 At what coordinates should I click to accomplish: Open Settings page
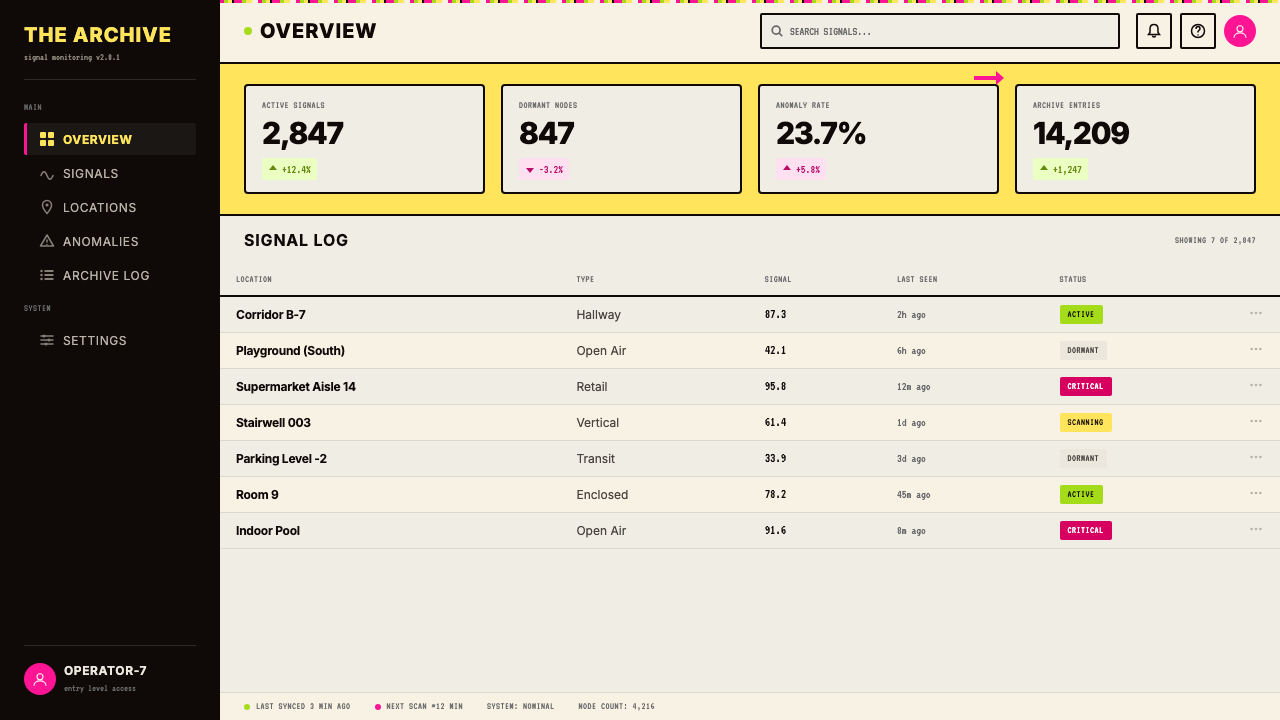[110, 340]
